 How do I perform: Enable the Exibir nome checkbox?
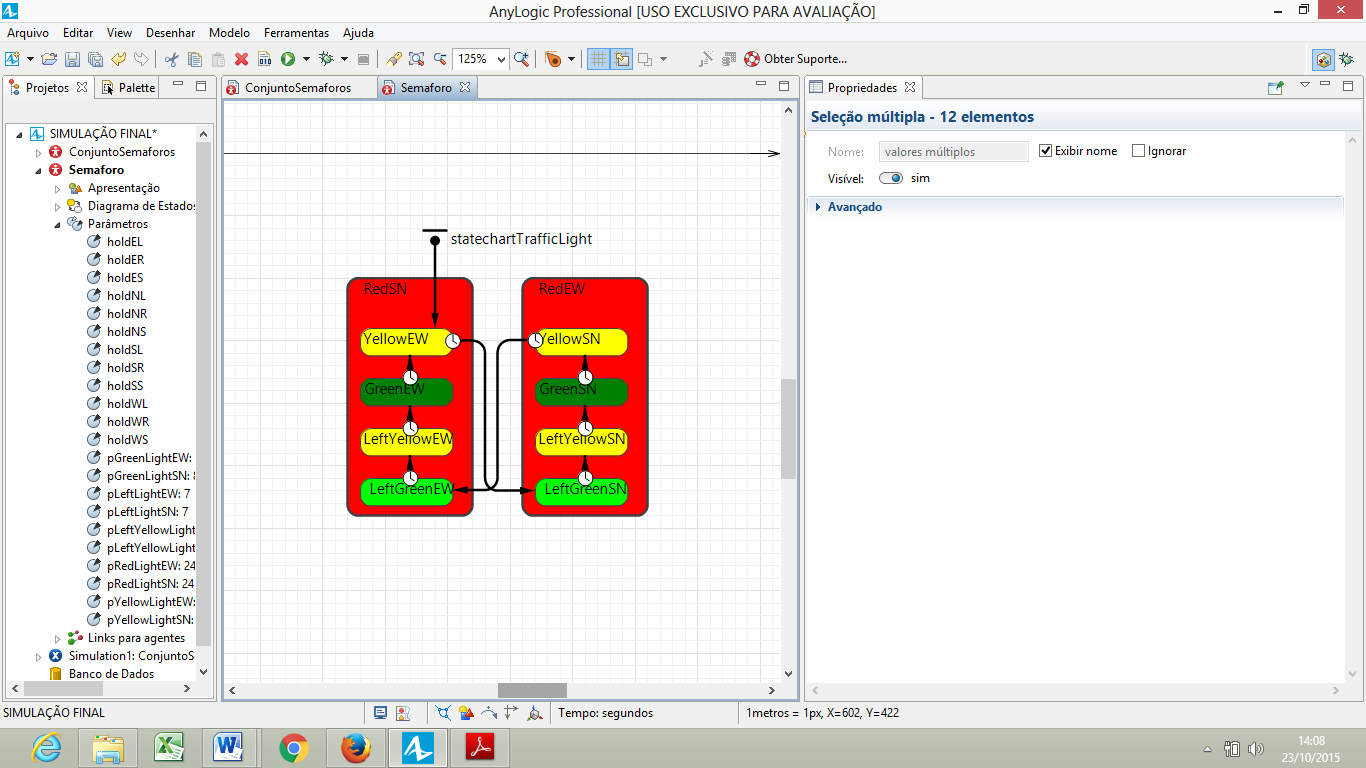coord(1047,150)
